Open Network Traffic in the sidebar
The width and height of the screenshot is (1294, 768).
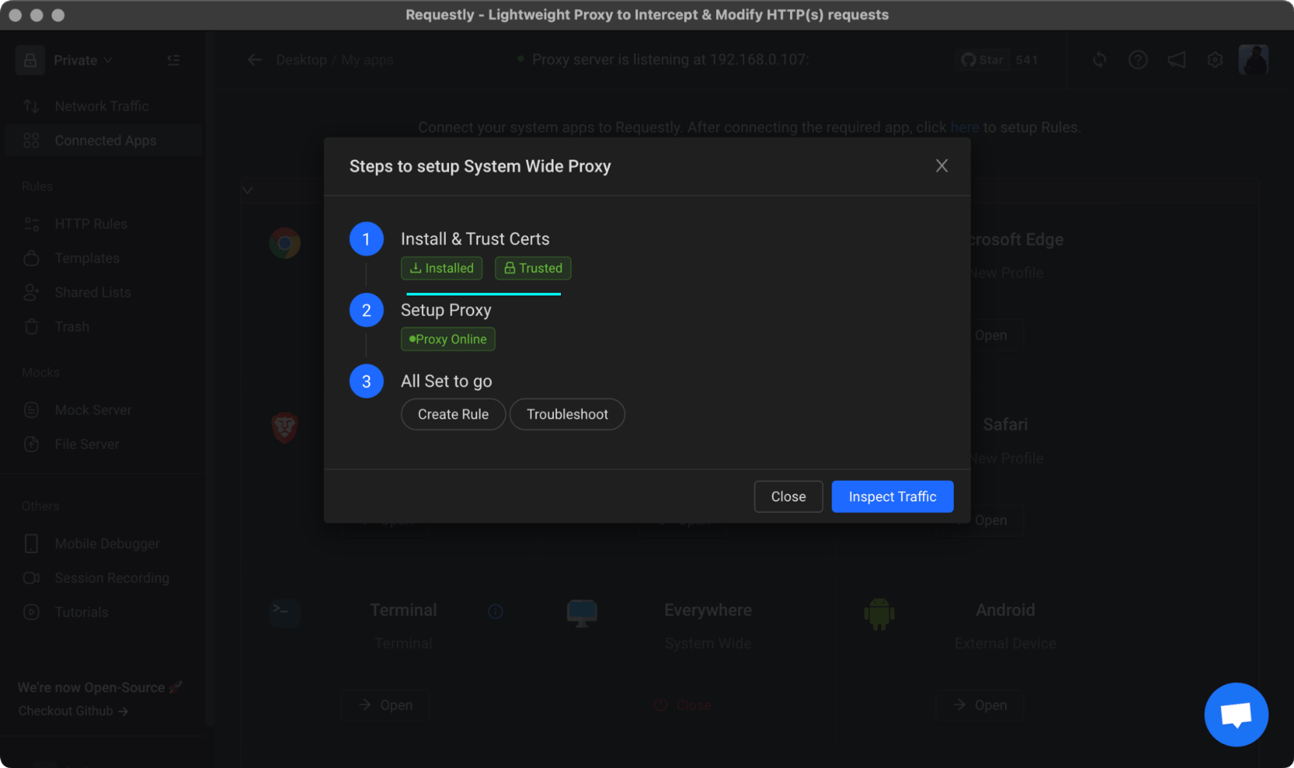click(x=101, y=106)
